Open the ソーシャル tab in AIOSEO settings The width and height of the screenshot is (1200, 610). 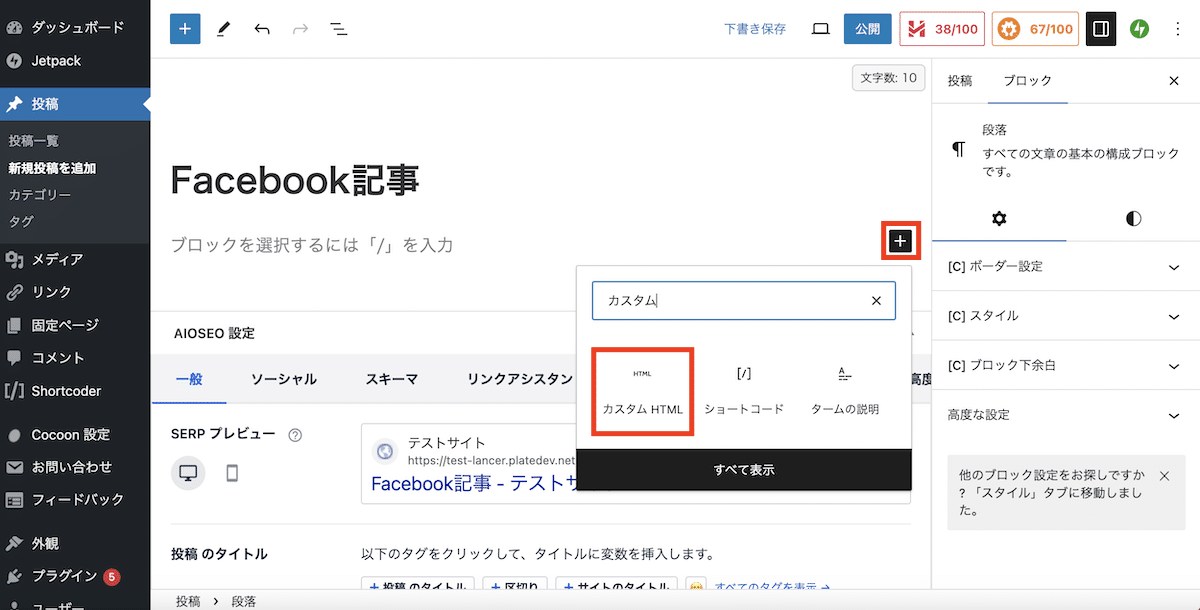[283, 379]
